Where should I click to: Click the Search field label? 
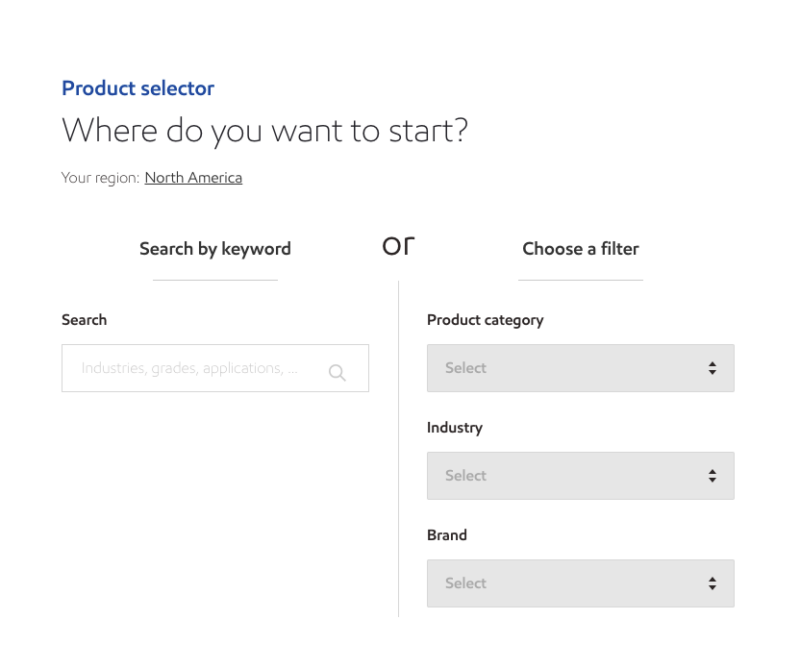point(84,320)
